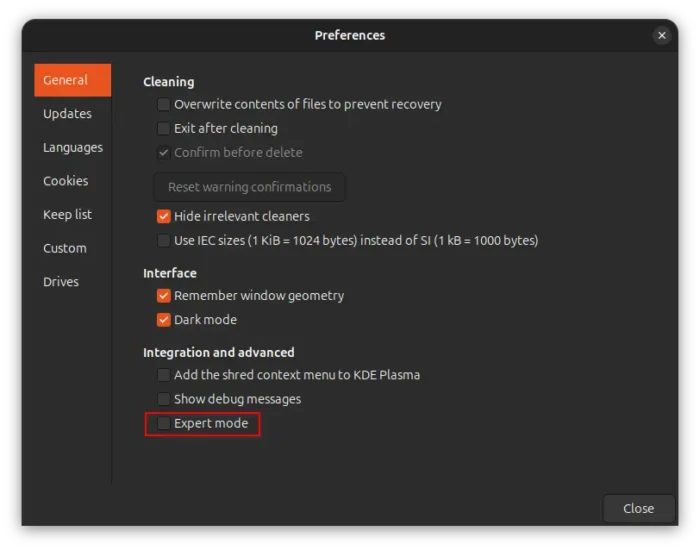Uncheck Hide irrelevant cleaners
The image size is (700, 550).
tap(164, 216)
